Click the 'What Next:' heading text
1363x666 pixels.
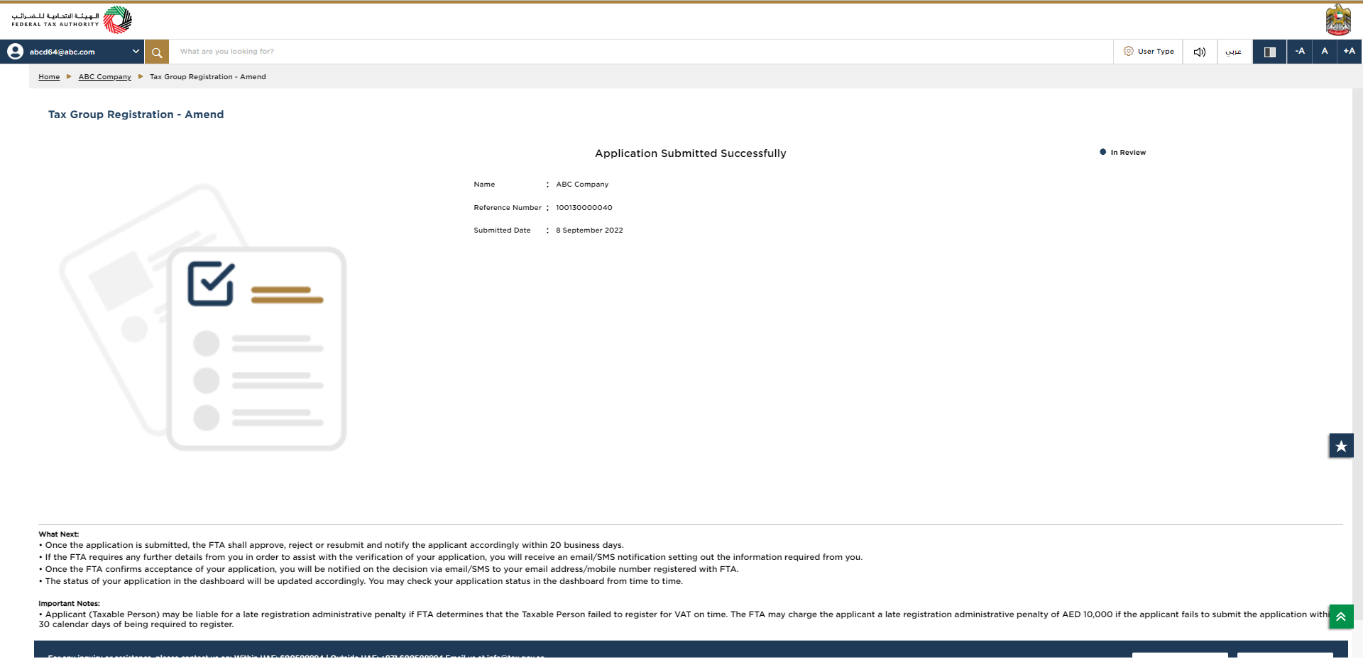[59, 534]
